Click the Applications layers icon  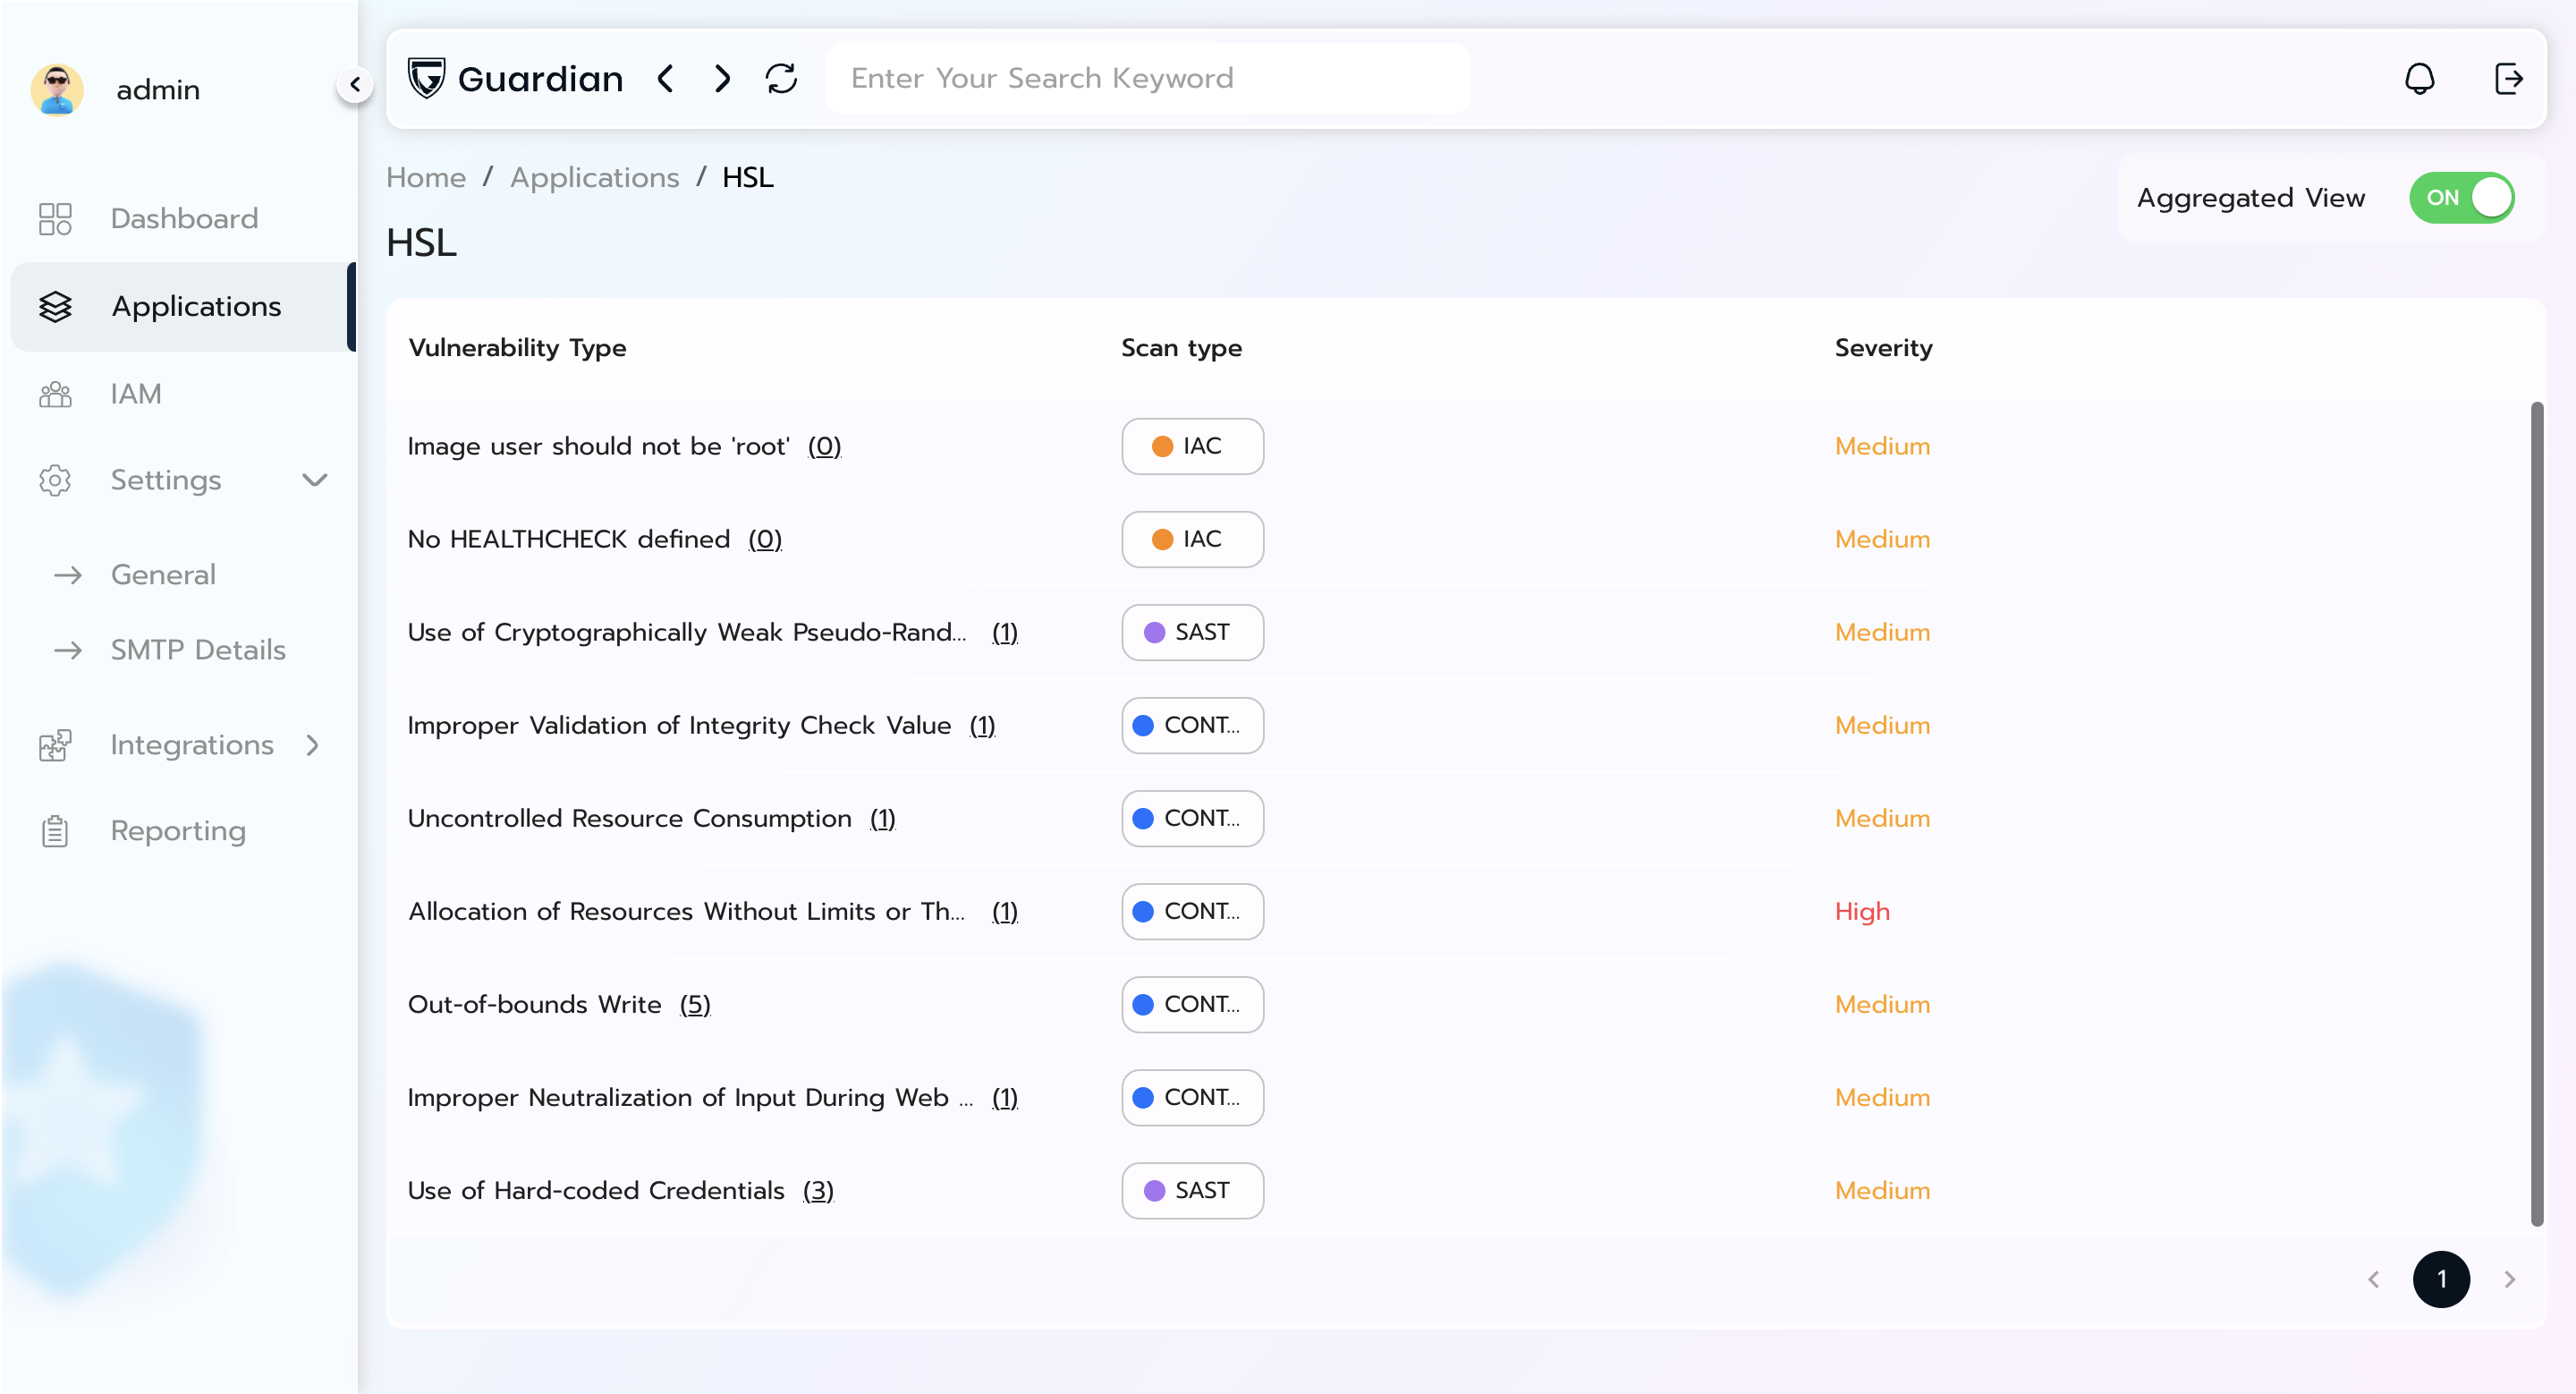pos(55,307)
